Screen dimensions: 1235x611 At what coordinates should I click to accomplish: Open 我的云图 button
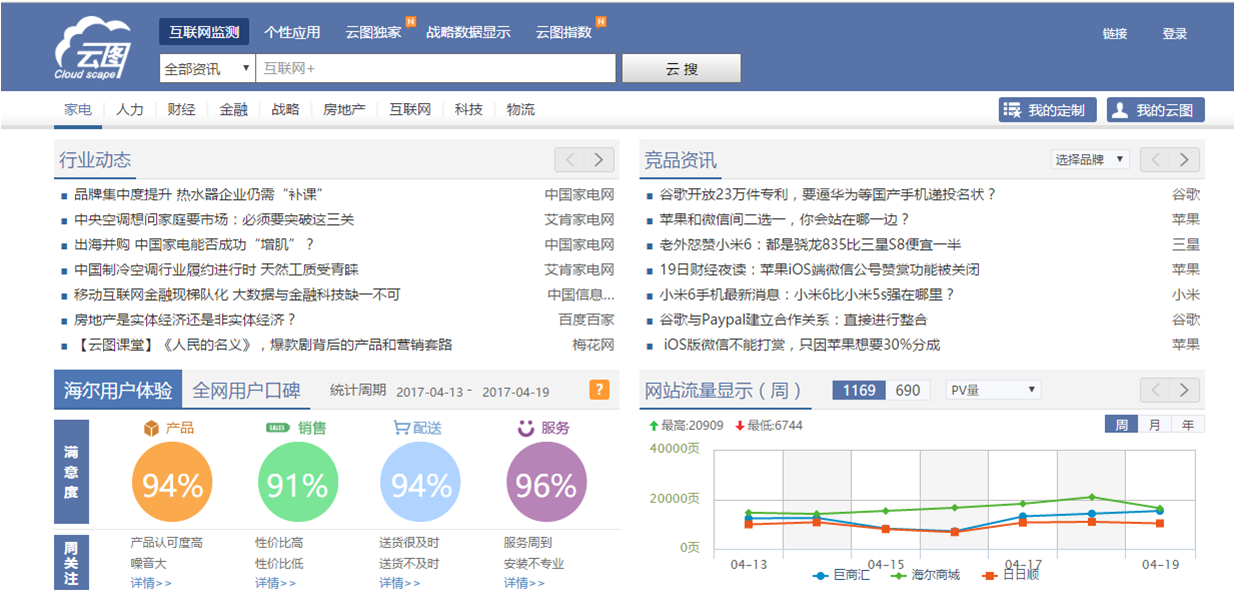pos(1156,110)
